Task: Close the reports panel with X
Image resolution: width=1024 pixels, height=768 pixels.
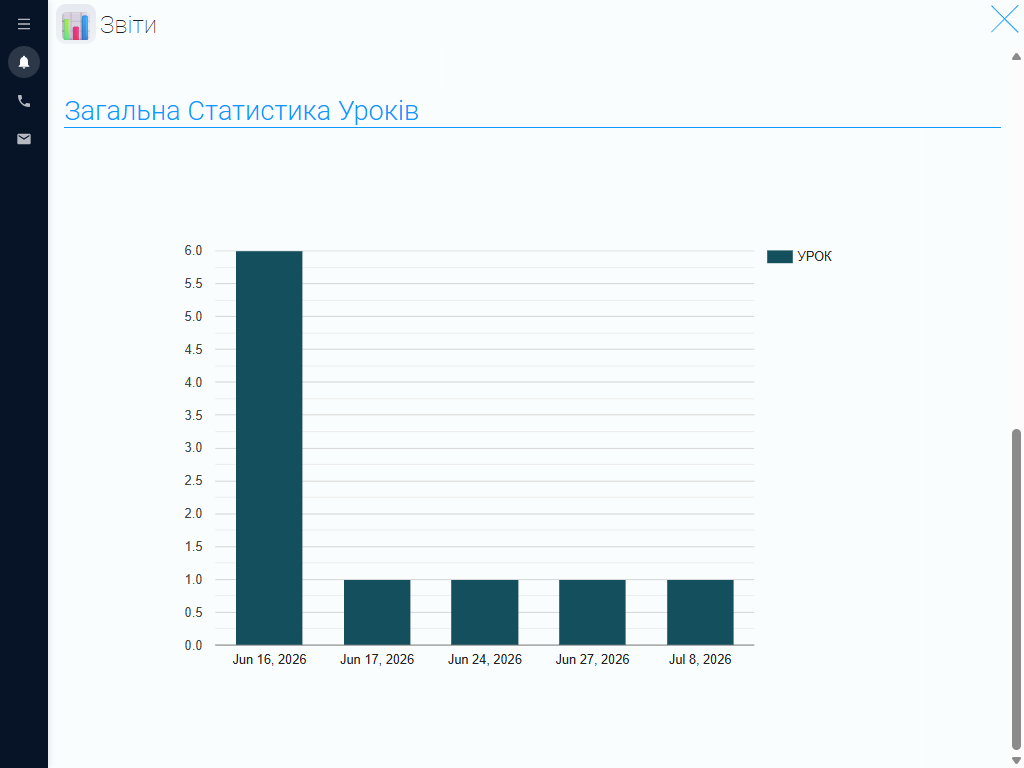Action: tap(1004, 19)
